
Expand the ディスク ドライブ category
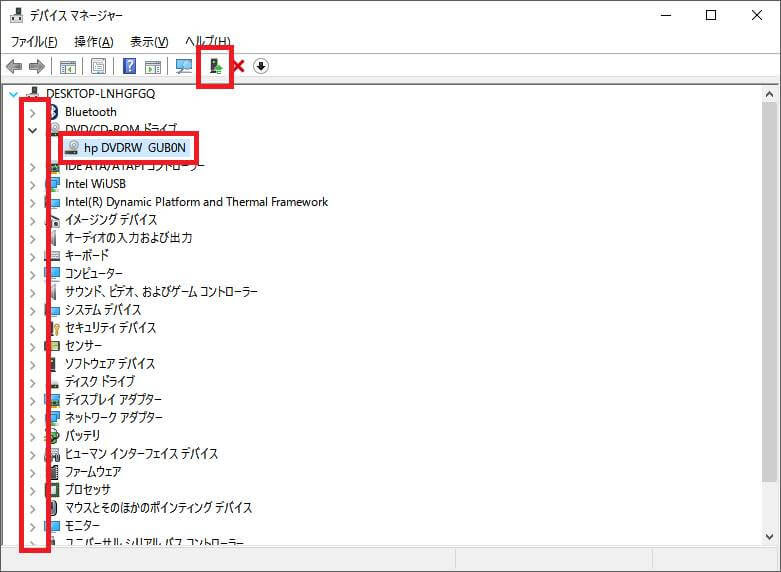pos(32,383)
